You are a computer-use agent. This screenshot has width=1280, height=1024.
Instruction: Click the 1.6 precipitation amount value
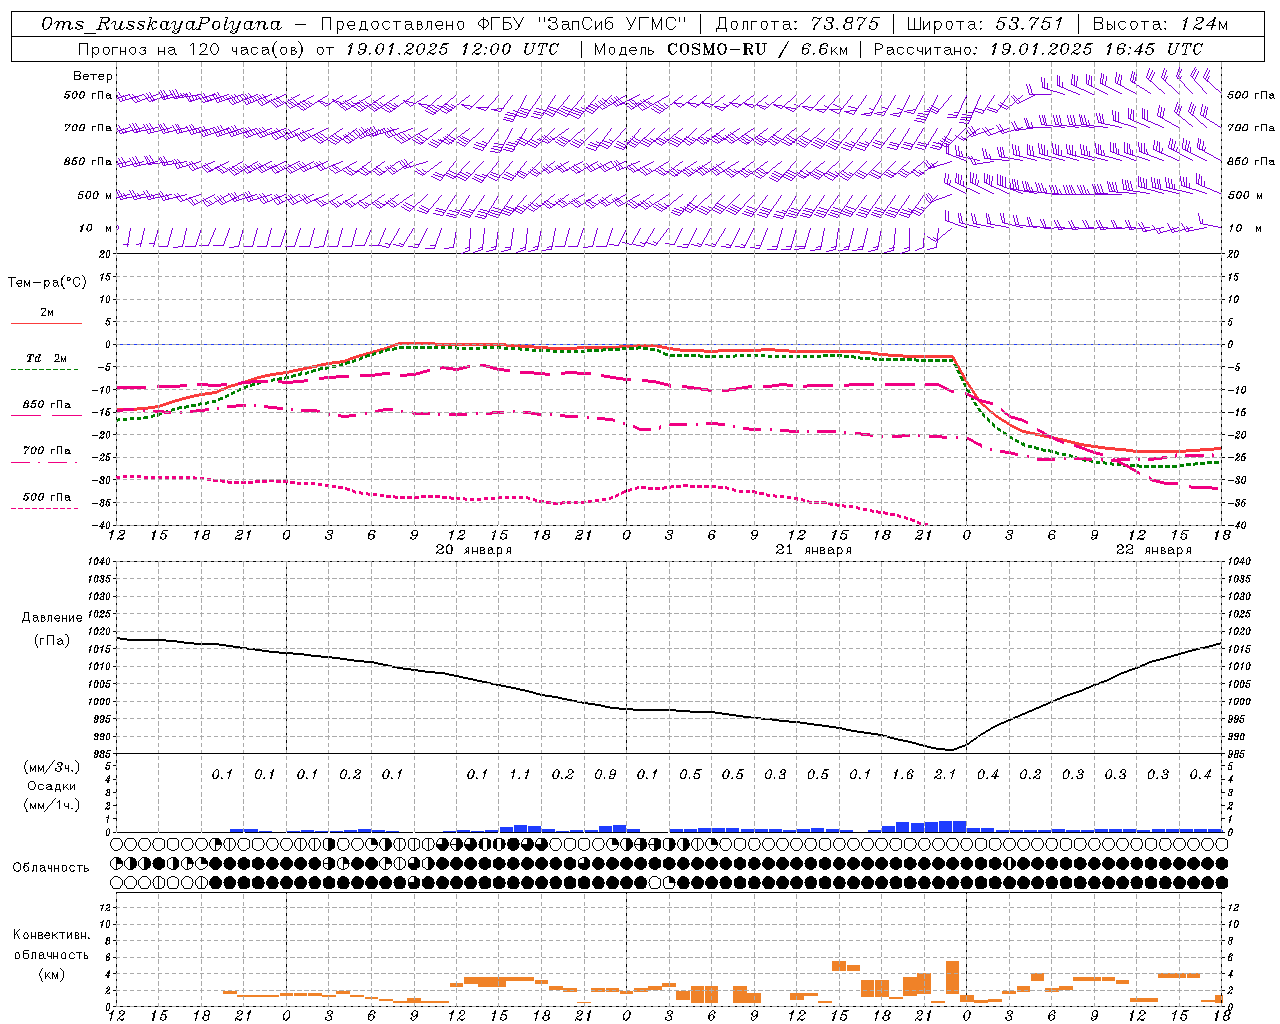(x=902, y=774)
